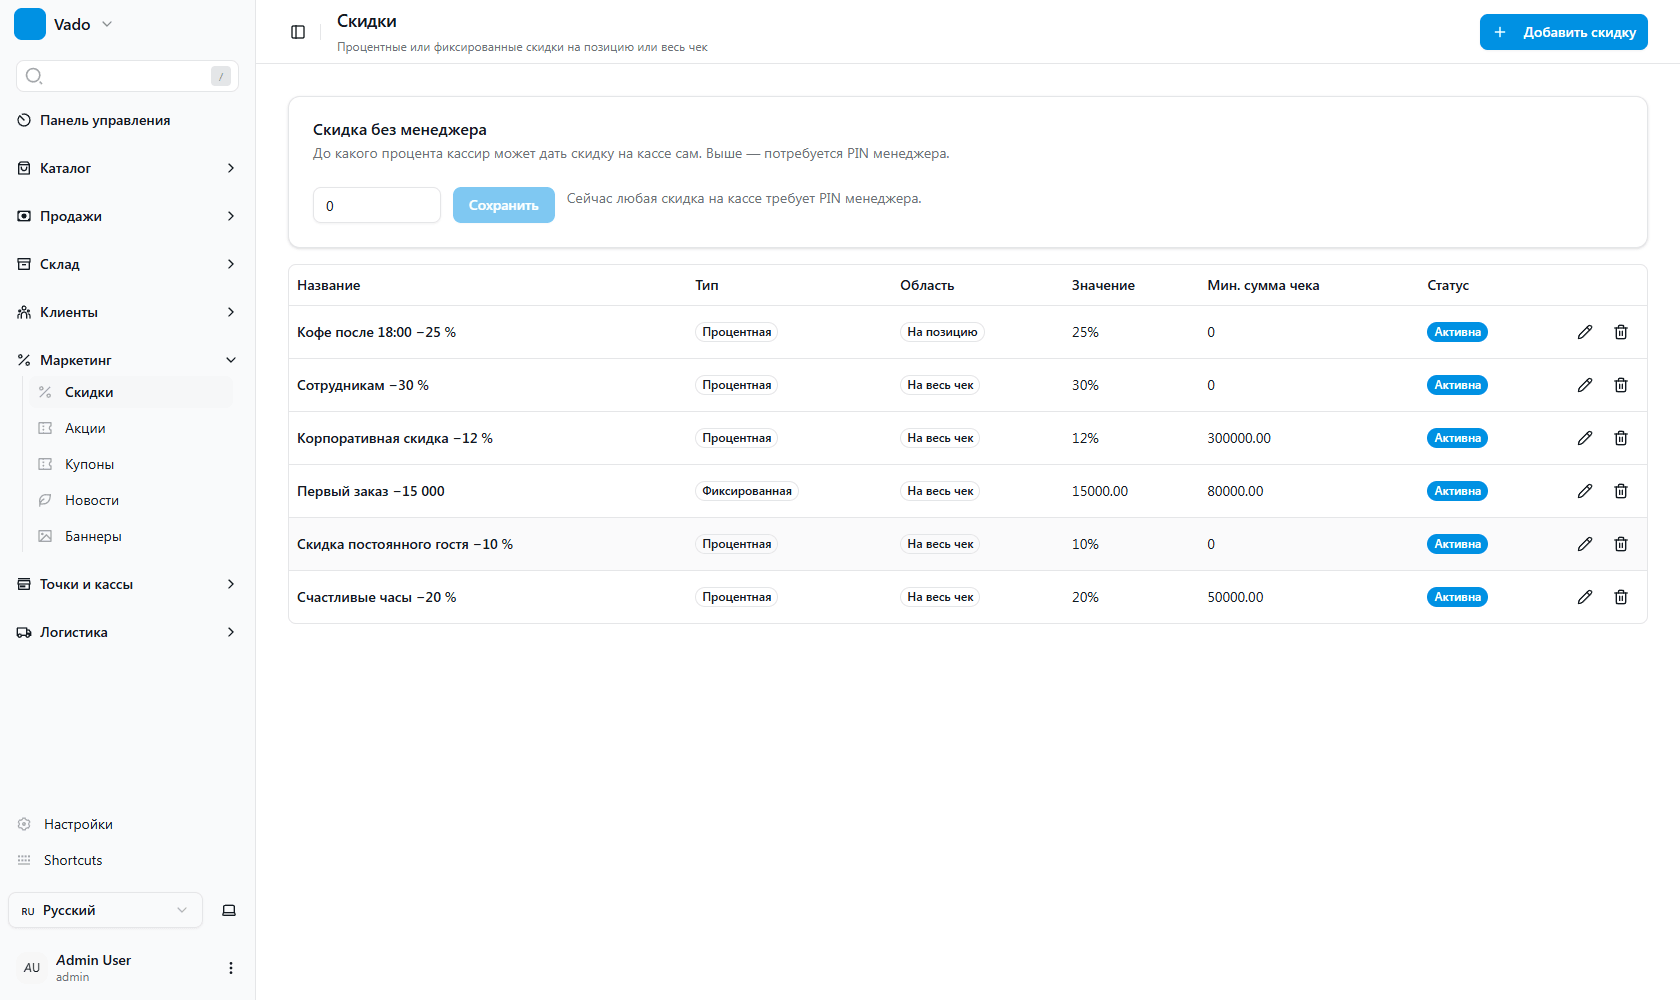
Task: Click the Добавить скидку button
Action: [1564, 32]
